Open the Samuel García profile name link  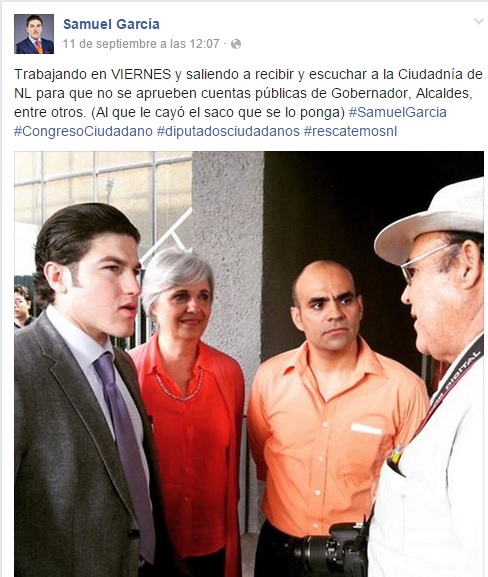click(111, 24)
